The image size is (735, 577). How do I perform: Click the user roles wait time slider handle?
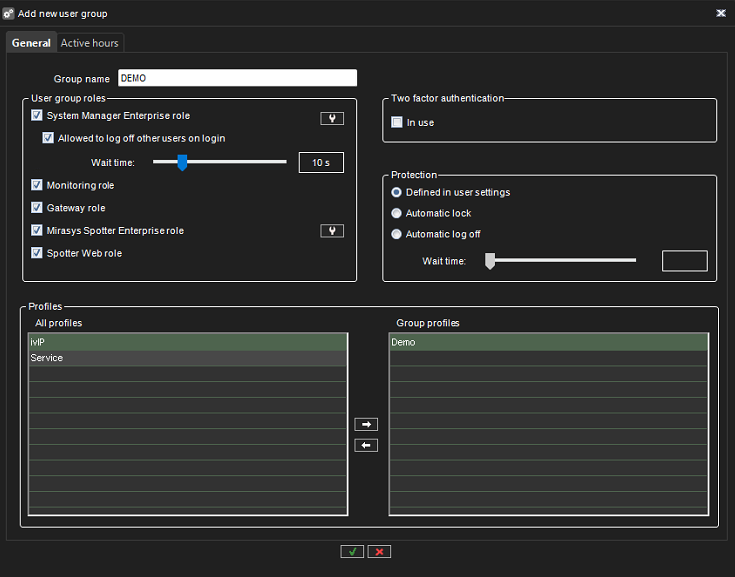pos(182,162)
